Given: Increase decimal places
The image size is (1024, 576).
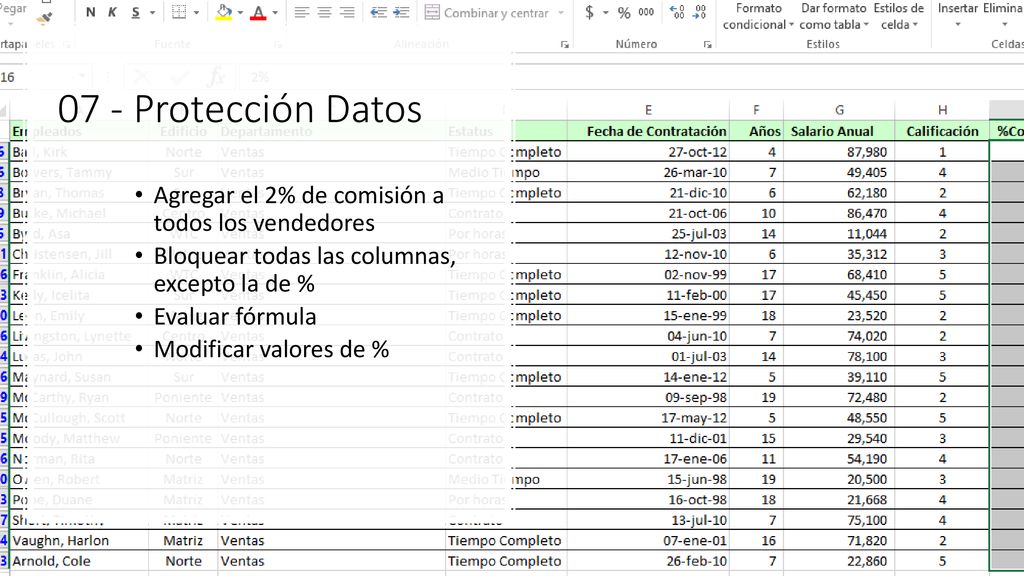Looking at the screenshot, I should 678,12.
